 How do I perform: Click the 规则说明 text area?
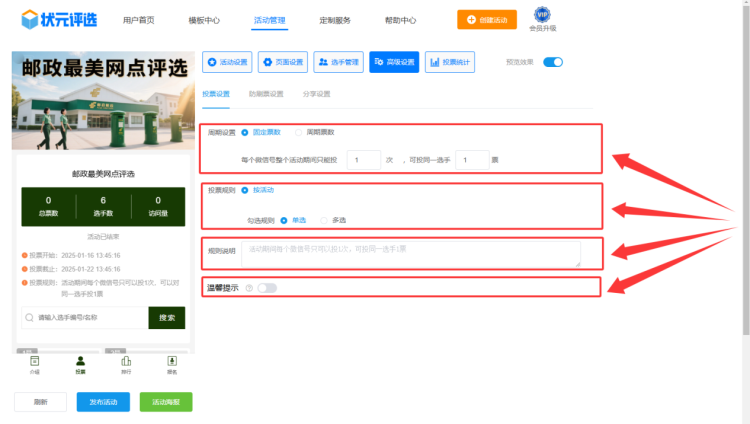point(411,253)
